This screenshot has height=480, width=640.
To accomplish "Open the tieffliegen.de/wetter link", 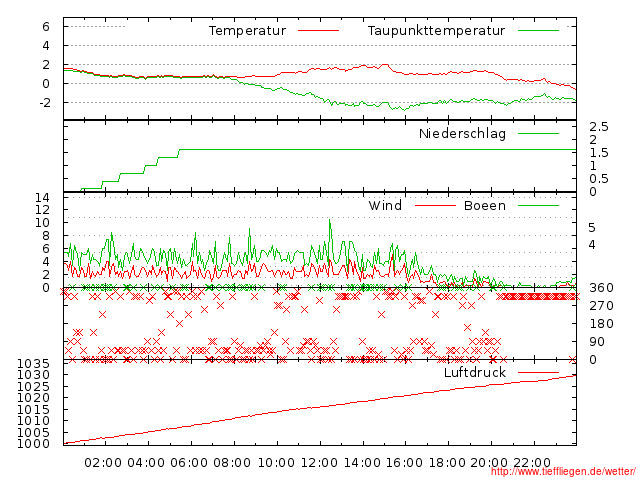I will [x=563, y=472].
